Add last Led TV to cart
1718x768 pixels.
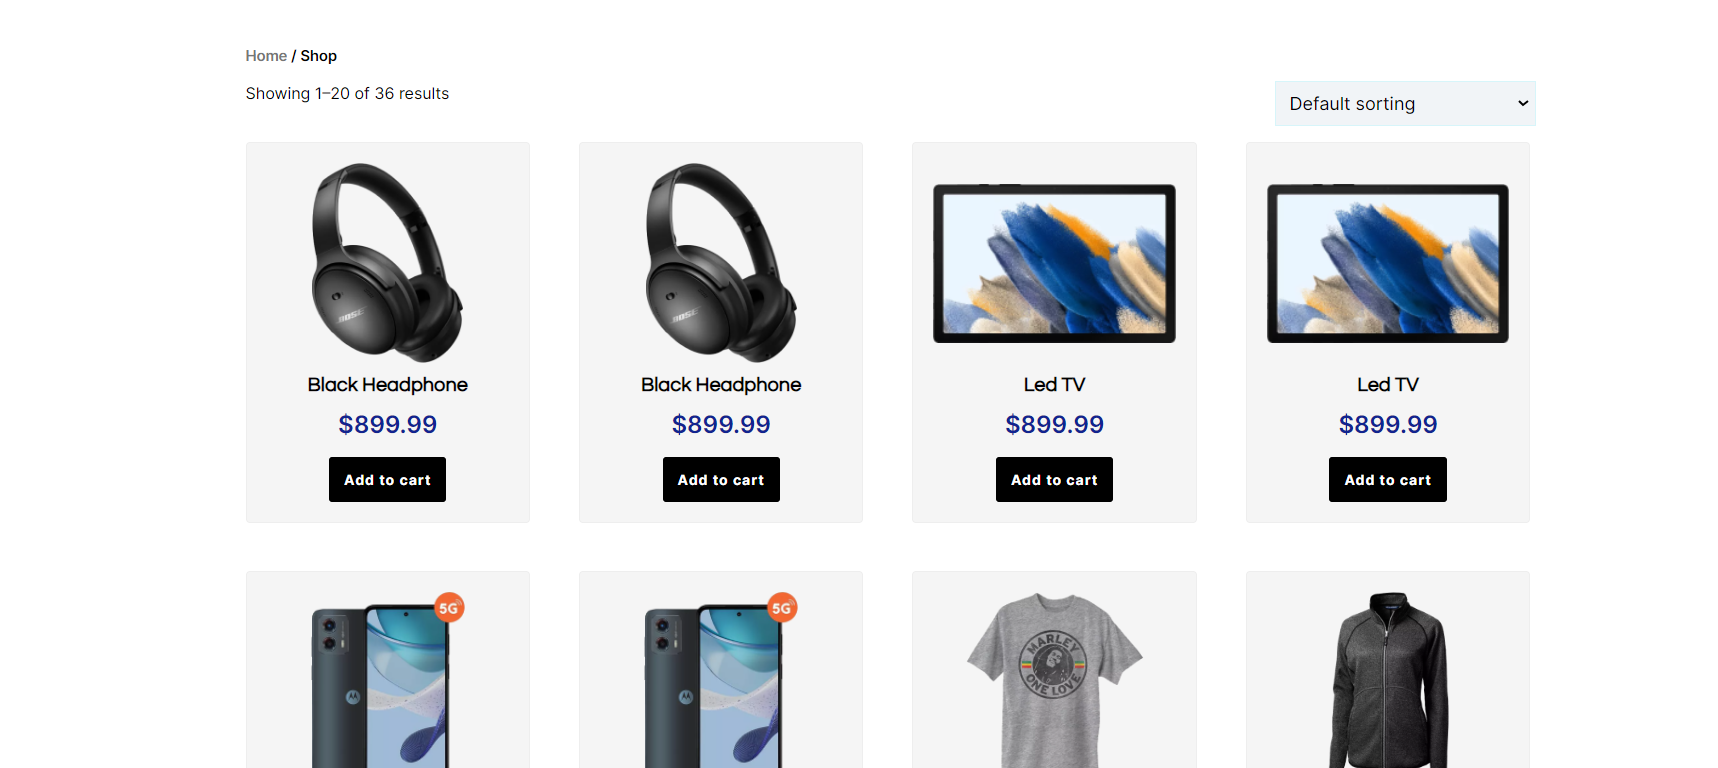point(1388,480)
